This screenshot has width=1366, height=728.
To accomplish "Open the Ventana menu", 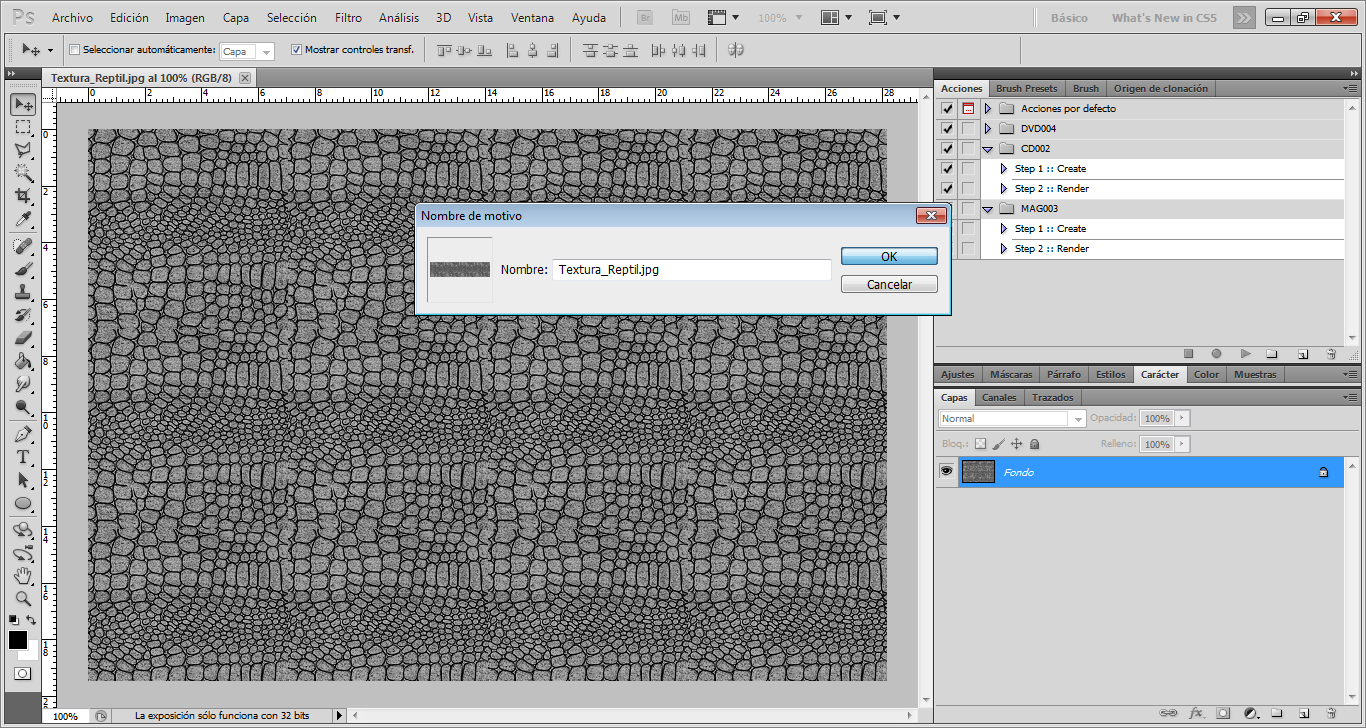I will (532, 18).
